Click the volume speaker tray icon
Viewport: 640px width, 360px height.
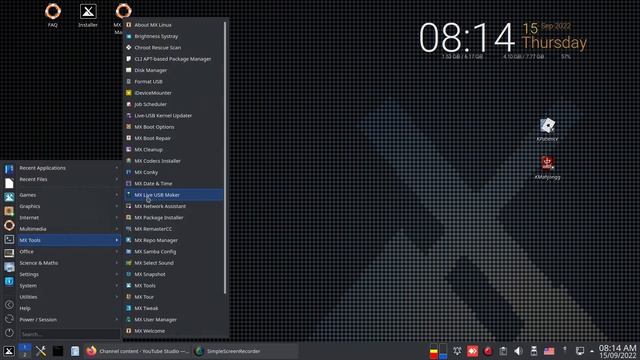pos(518,351)
